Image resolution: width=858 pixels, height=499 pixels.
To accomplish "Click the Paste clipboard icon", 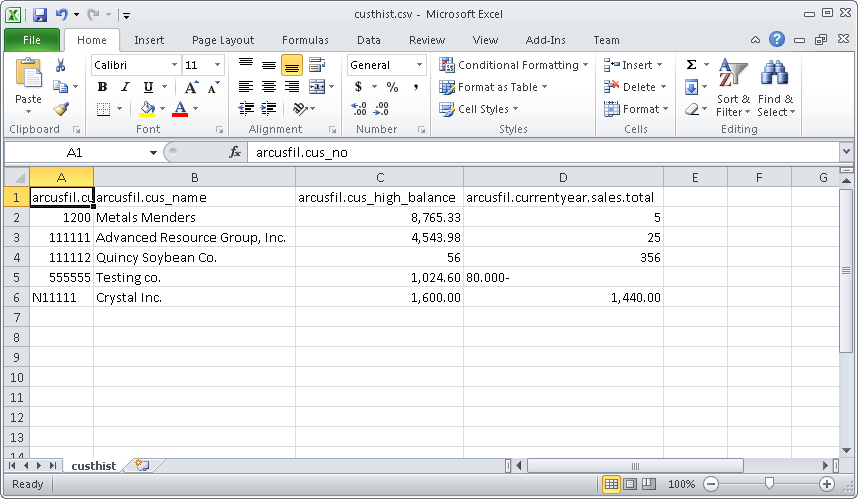I will (28, 74).
